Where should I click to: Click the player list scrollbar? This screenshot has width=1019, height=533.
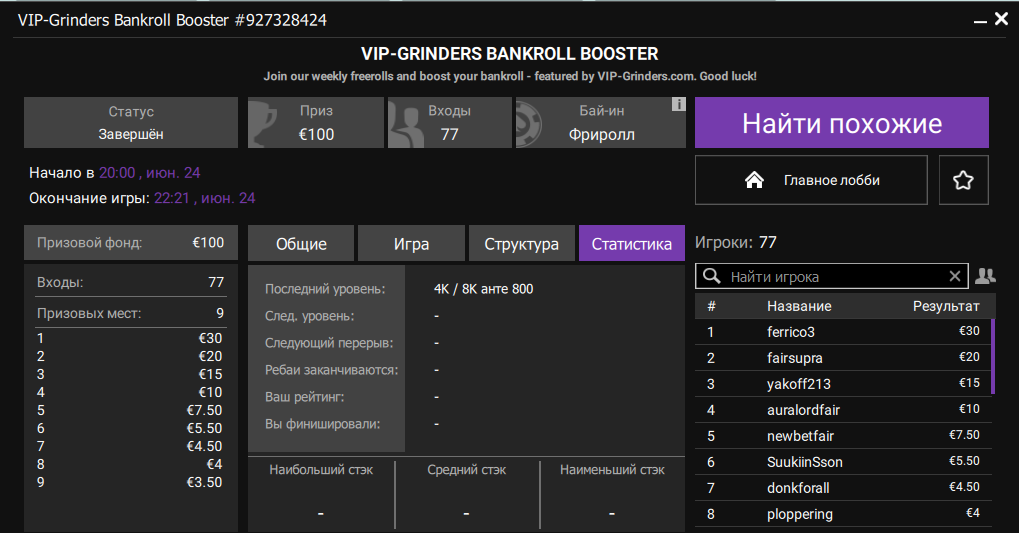pos(993,356)
